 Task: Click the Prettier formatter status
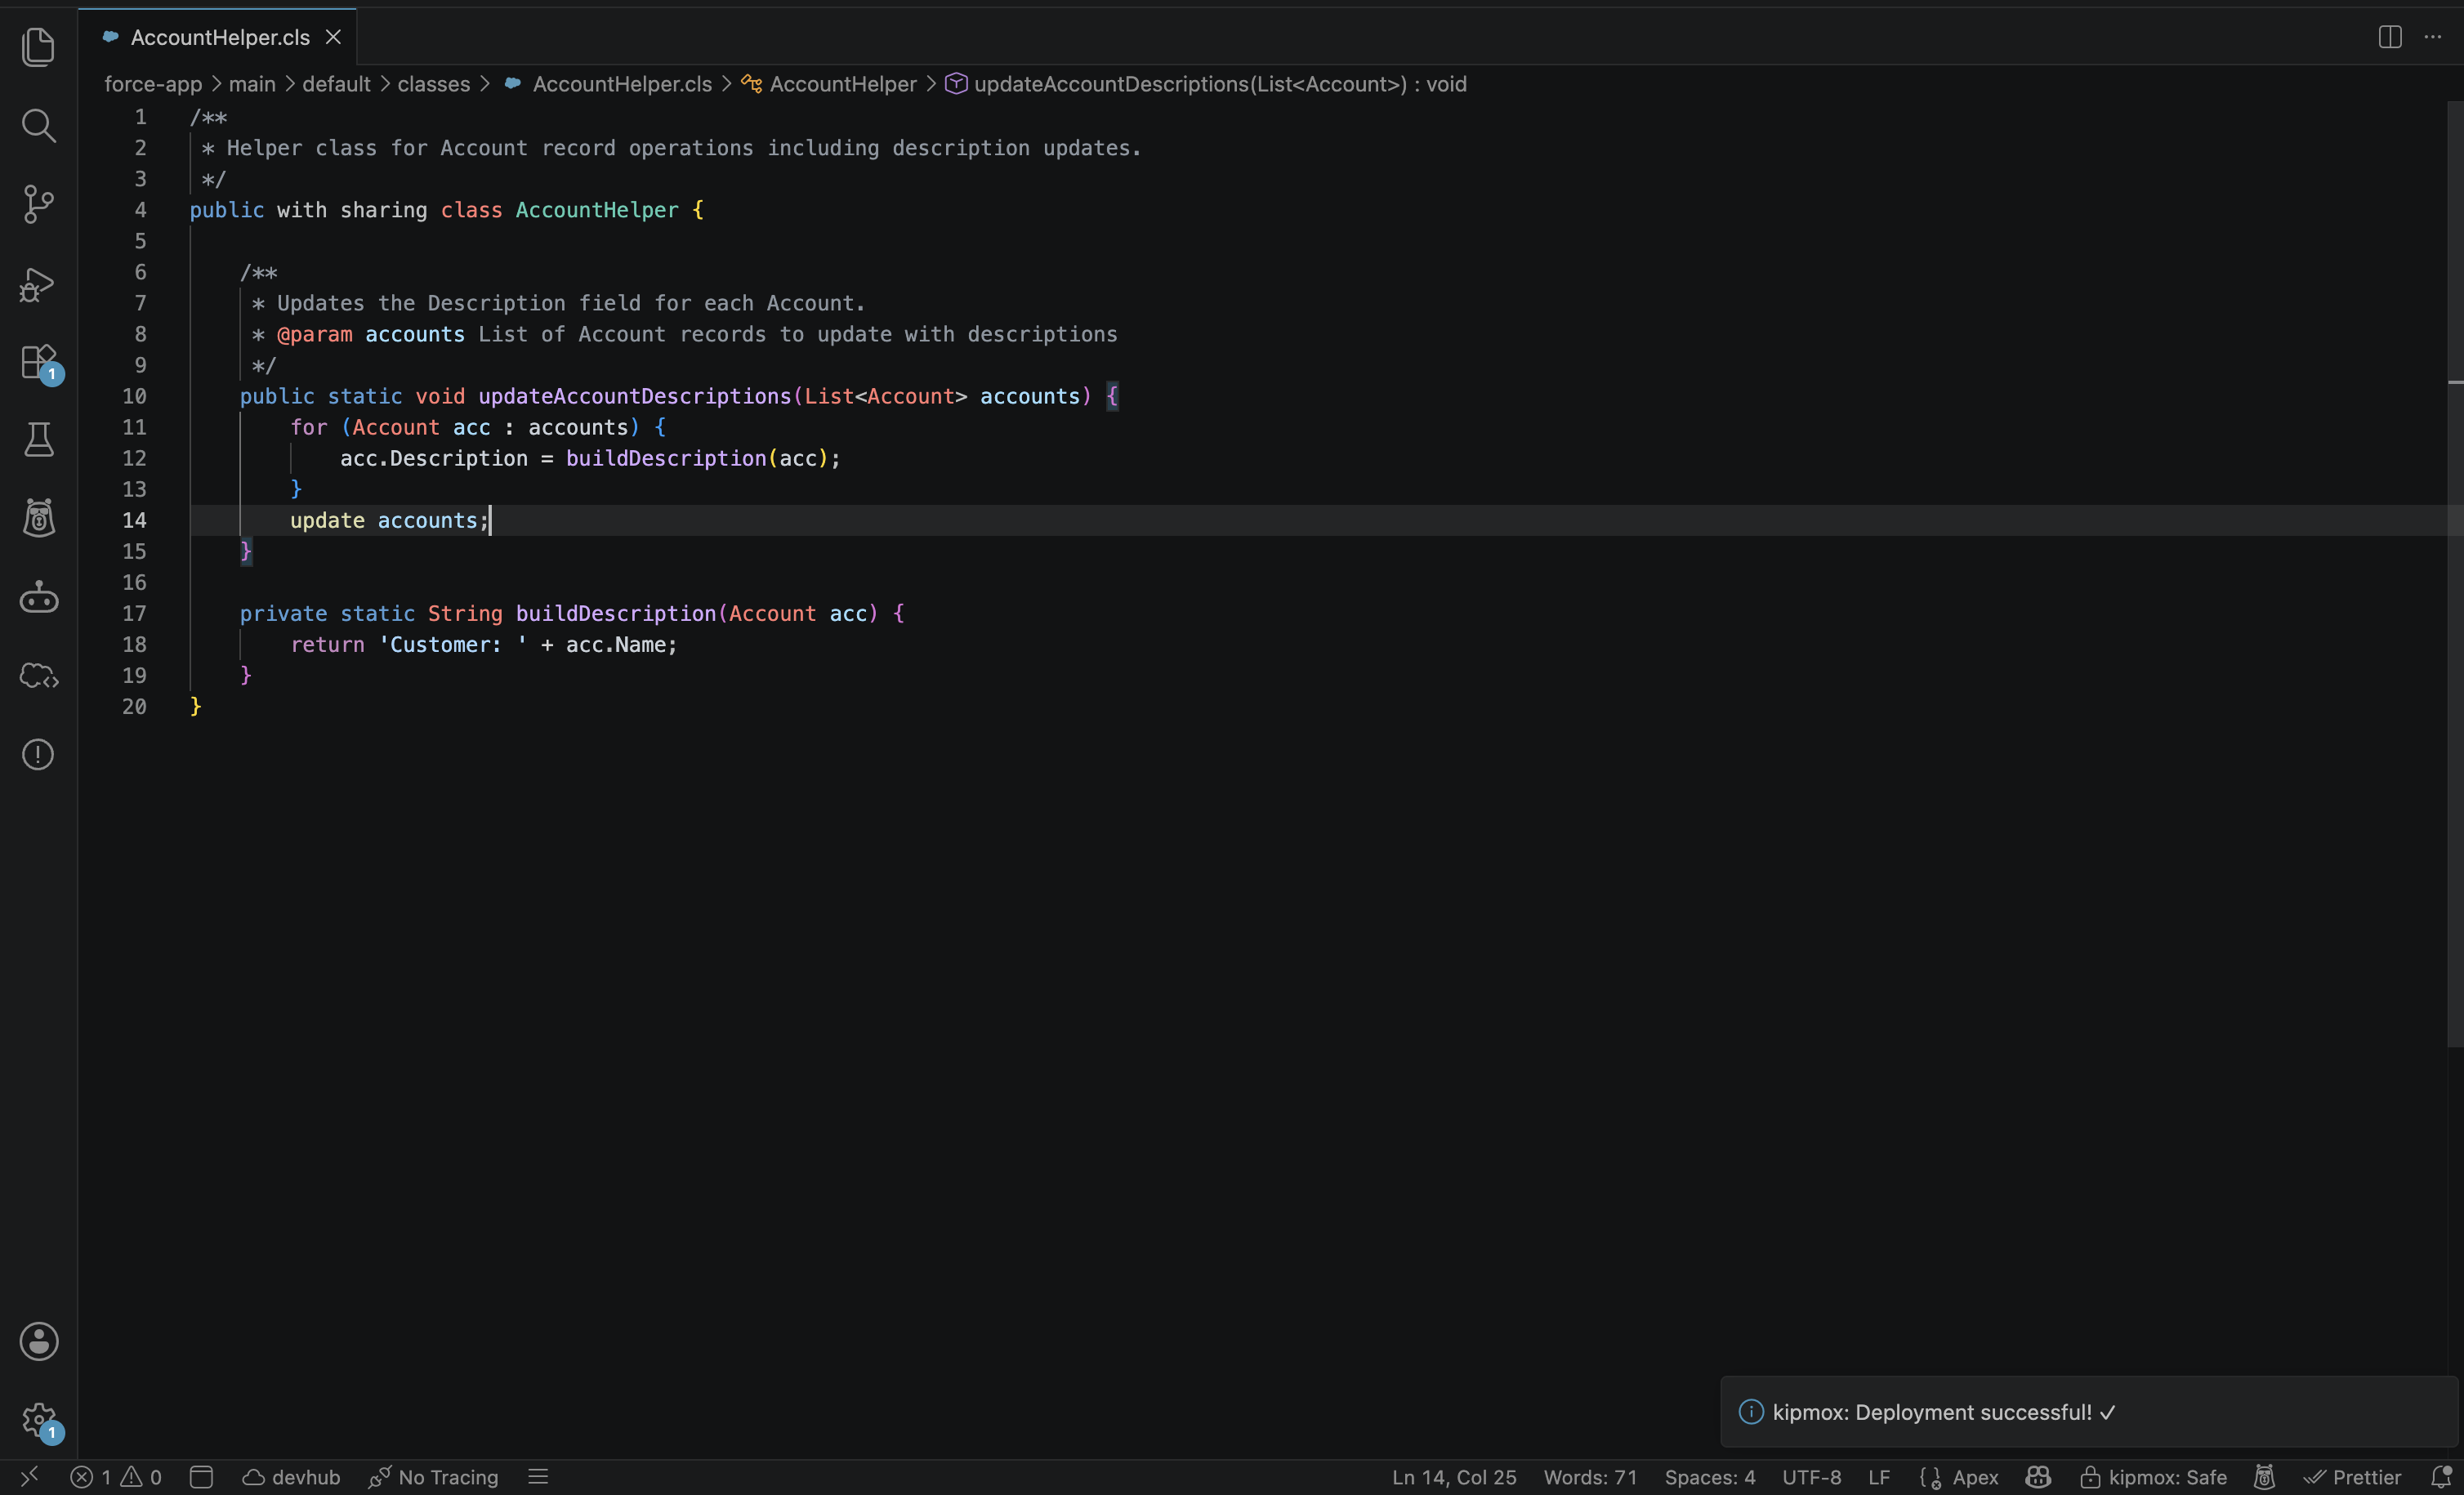tap(2351, 1477)
